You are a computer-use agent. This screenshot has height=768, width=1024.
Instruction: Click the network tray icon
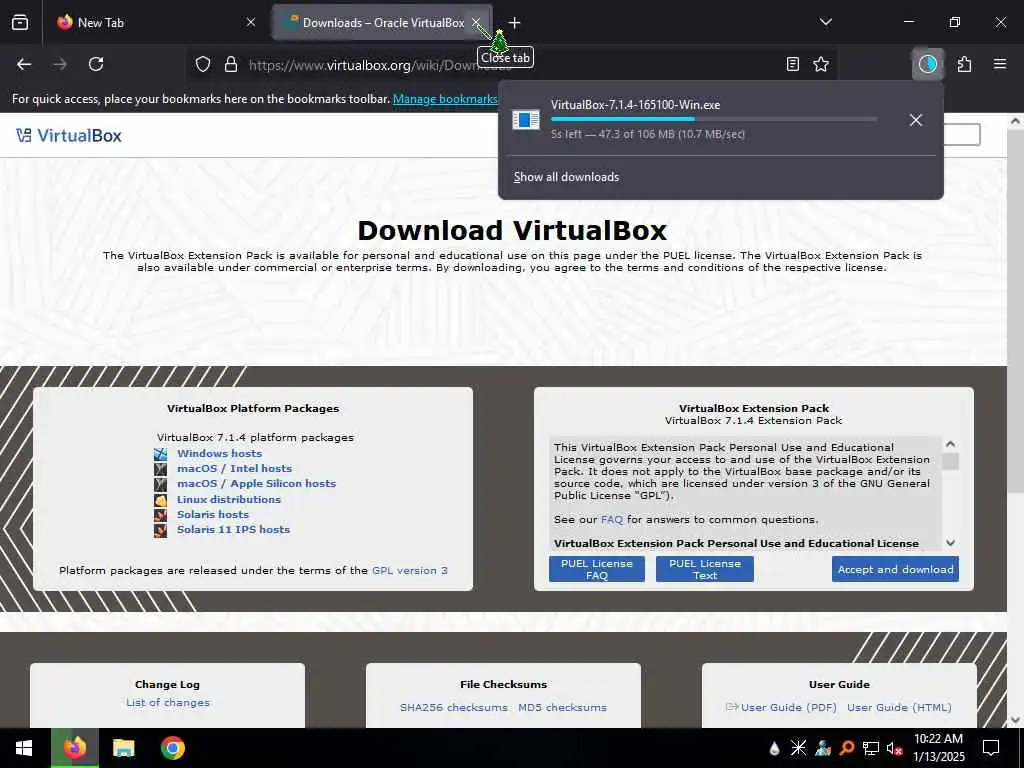pos(871,748)
